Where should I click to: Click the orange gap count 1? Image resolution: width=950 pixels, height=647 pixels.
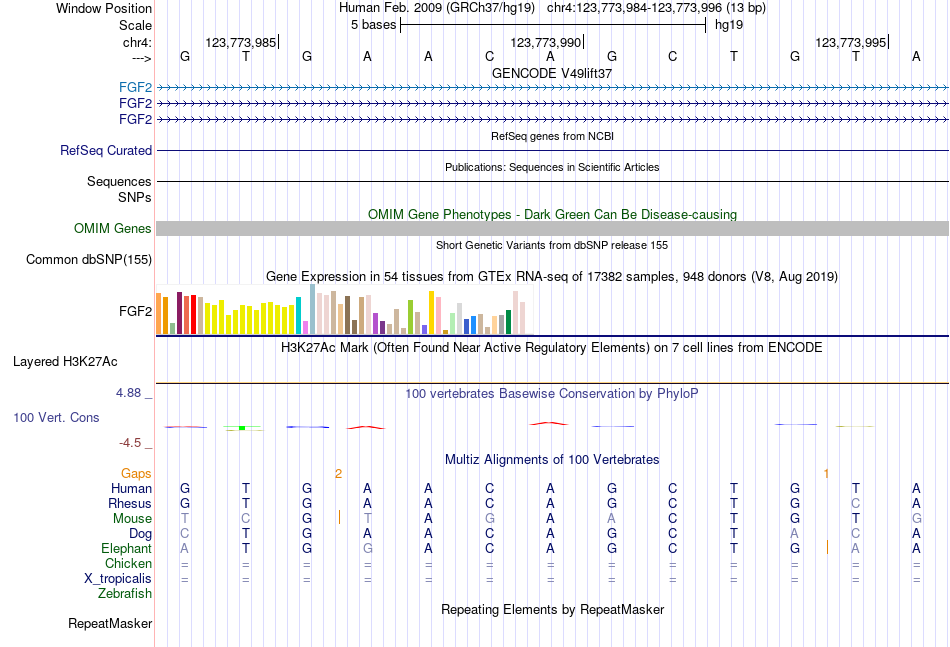pyautogui.click(x=826, y=474)
